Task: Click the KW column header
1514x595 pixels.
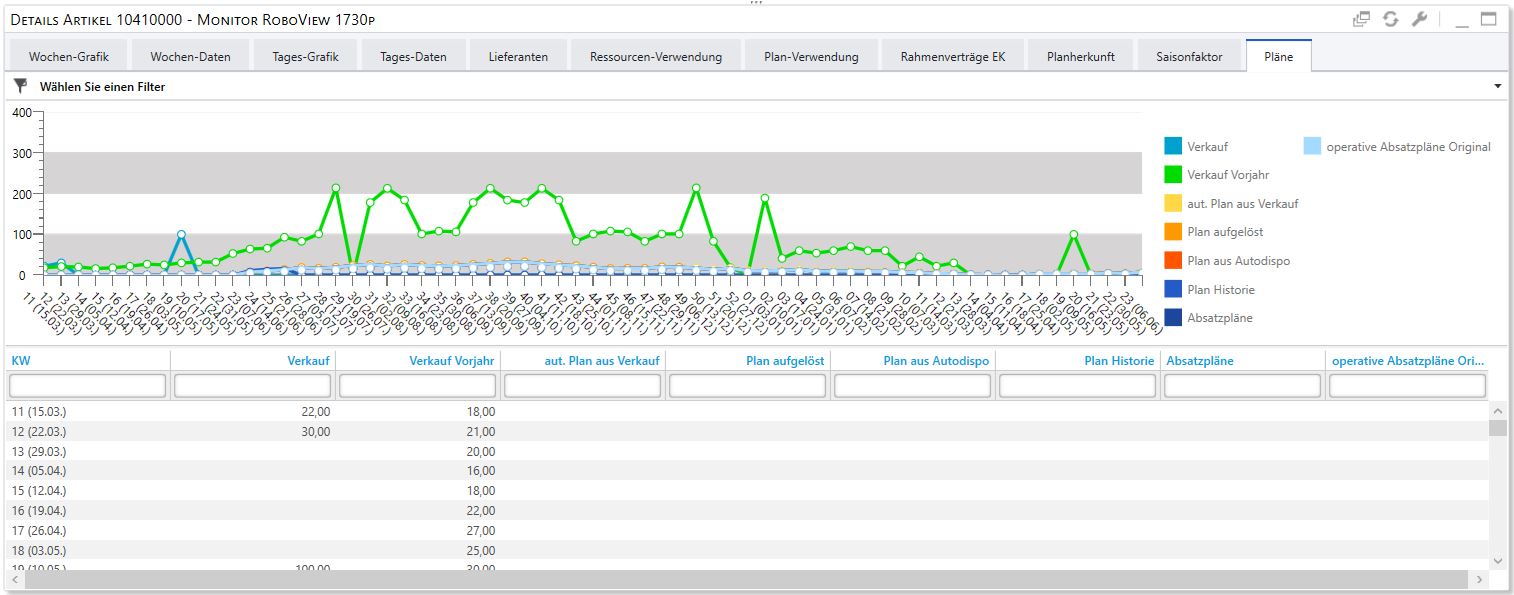Action: click(x=22, y=361)
